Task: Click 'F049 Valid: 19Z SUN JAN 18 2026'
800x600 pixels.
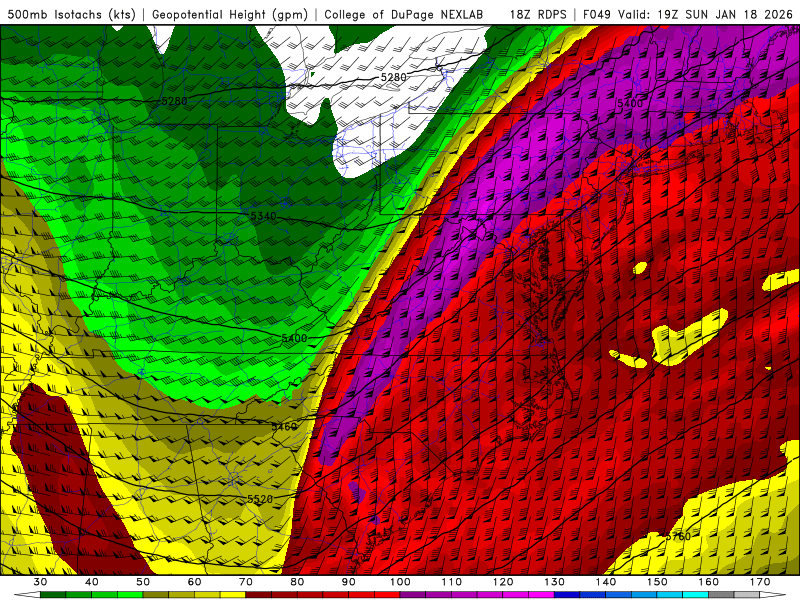Action: (687, 14)
